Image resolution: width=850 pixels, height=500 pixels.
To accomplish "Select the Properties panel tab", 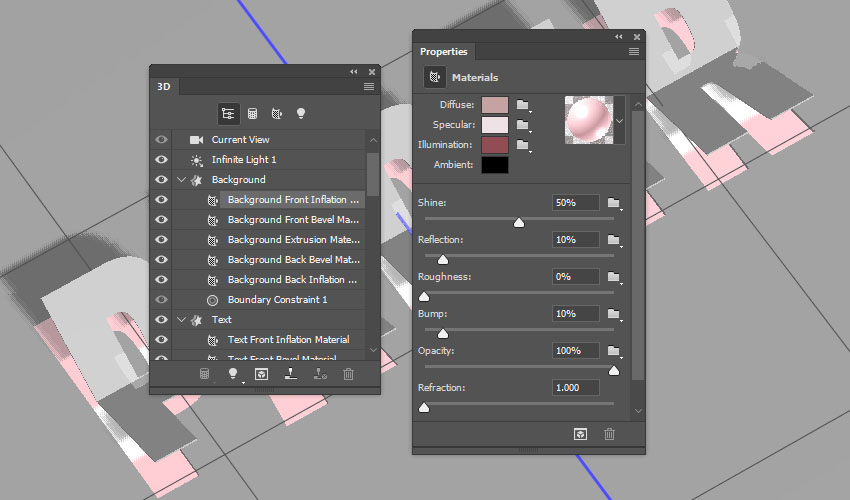I will click(443, 52).
